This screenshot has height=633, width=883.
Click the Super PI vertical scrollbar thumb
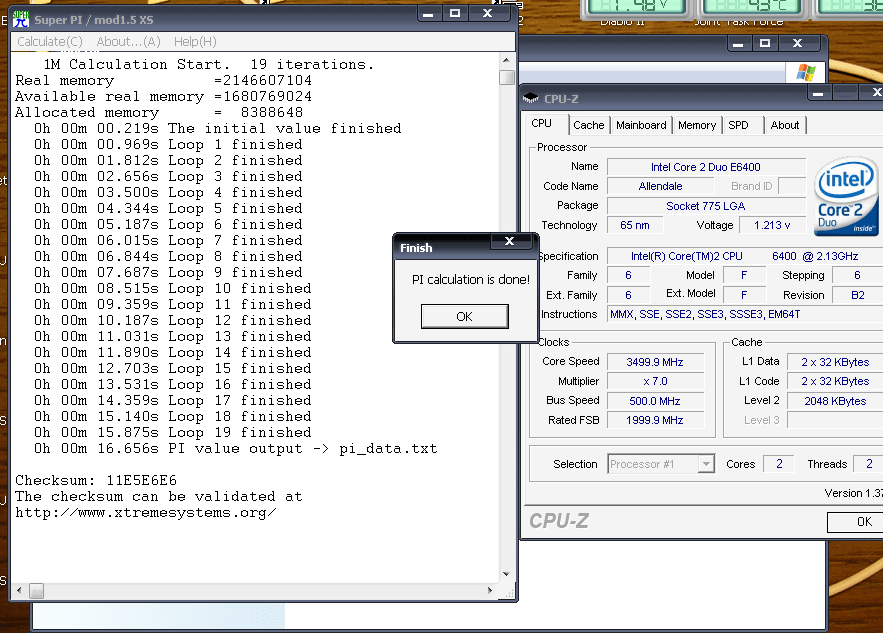(507, 77)
